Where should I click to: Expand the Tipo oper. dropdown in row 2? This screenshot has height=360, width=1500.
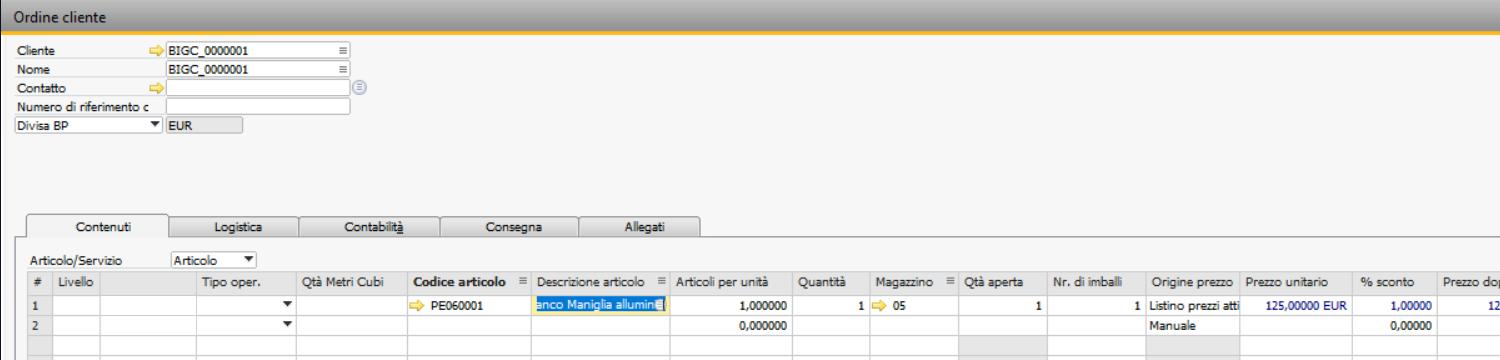[x=288, y=325]
